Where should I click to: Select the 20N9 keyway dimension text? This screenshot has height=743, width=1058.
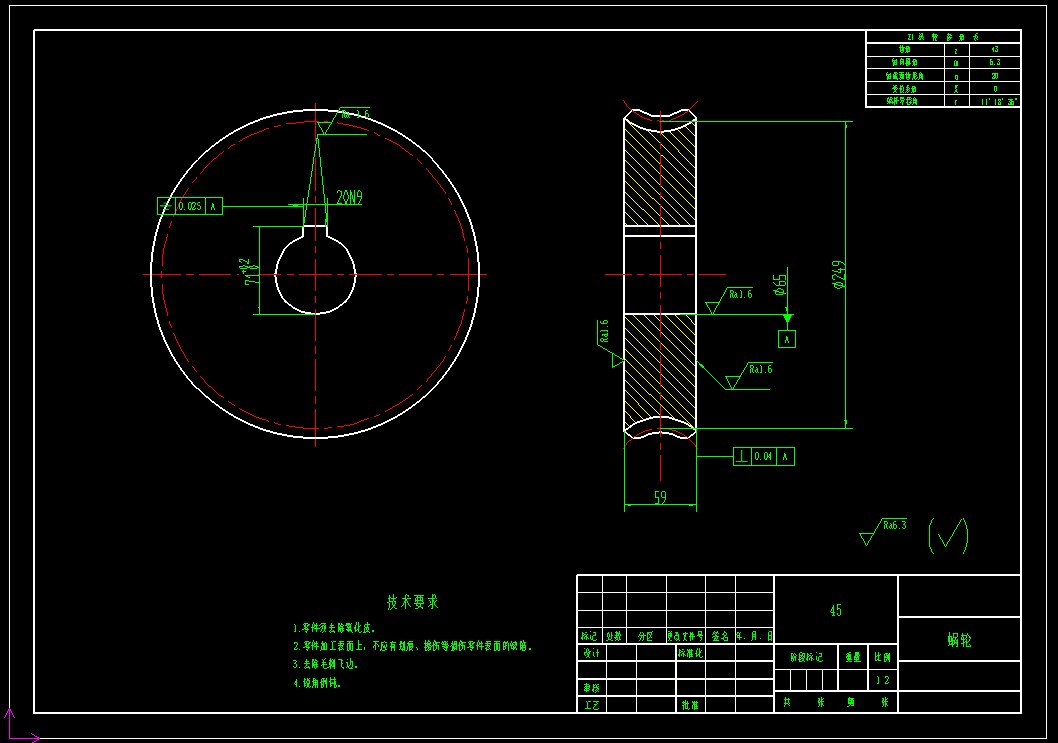pos(350,197)
